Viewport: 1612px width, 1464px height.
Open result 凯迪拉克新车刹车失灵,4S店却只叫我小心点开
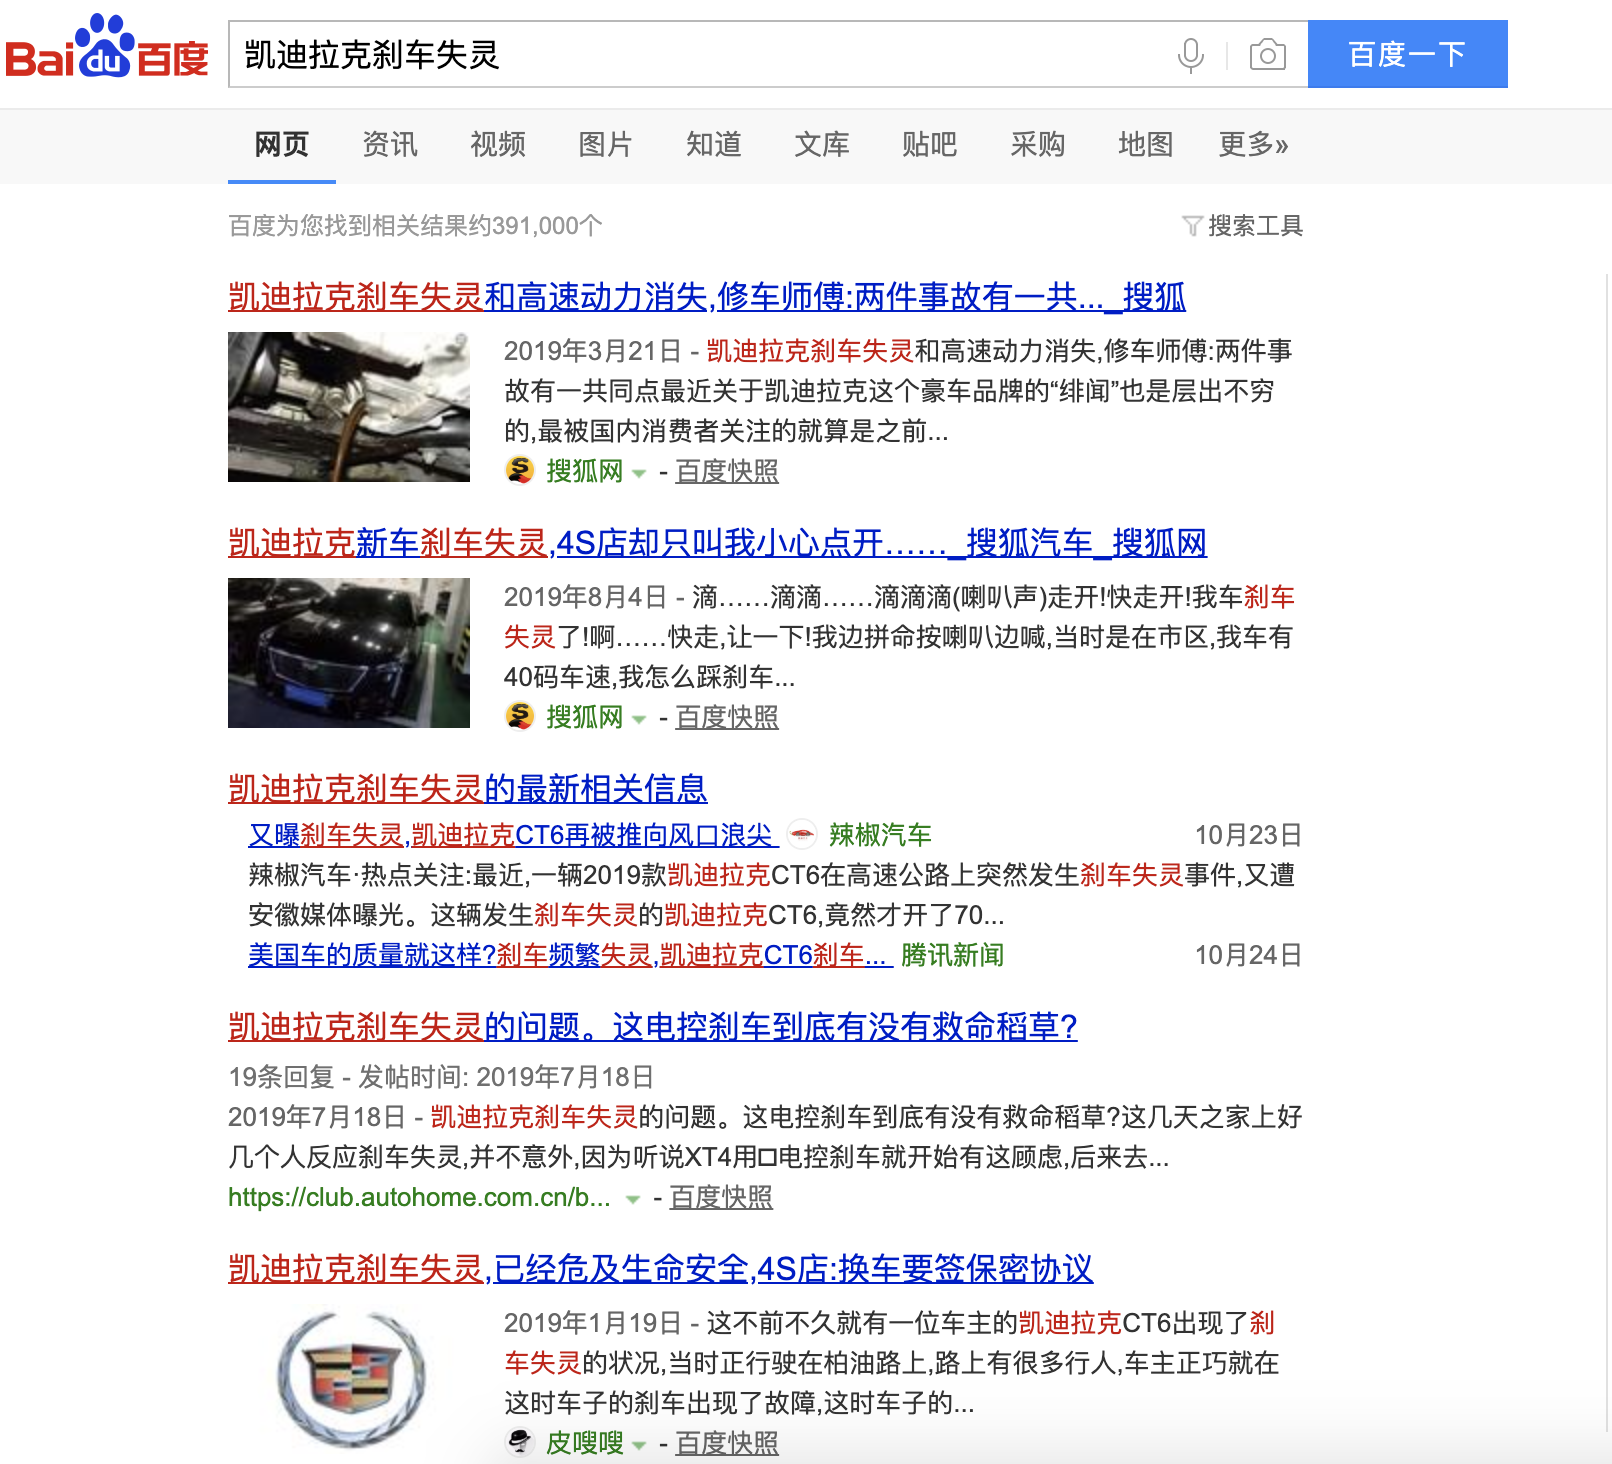point(718,543)
